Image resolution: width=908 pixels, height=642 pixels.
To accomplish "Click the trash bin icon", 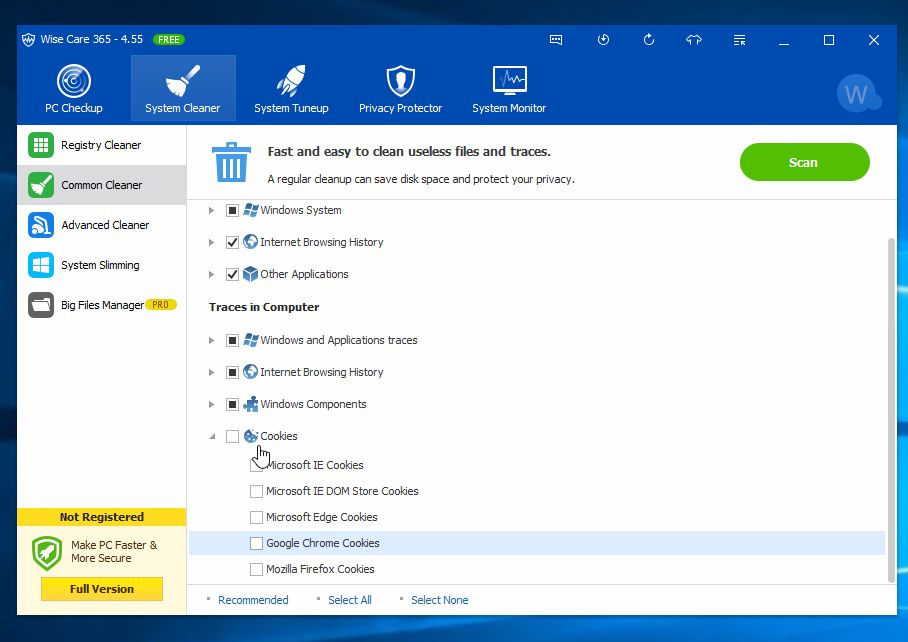I will [x=232, y=163].
